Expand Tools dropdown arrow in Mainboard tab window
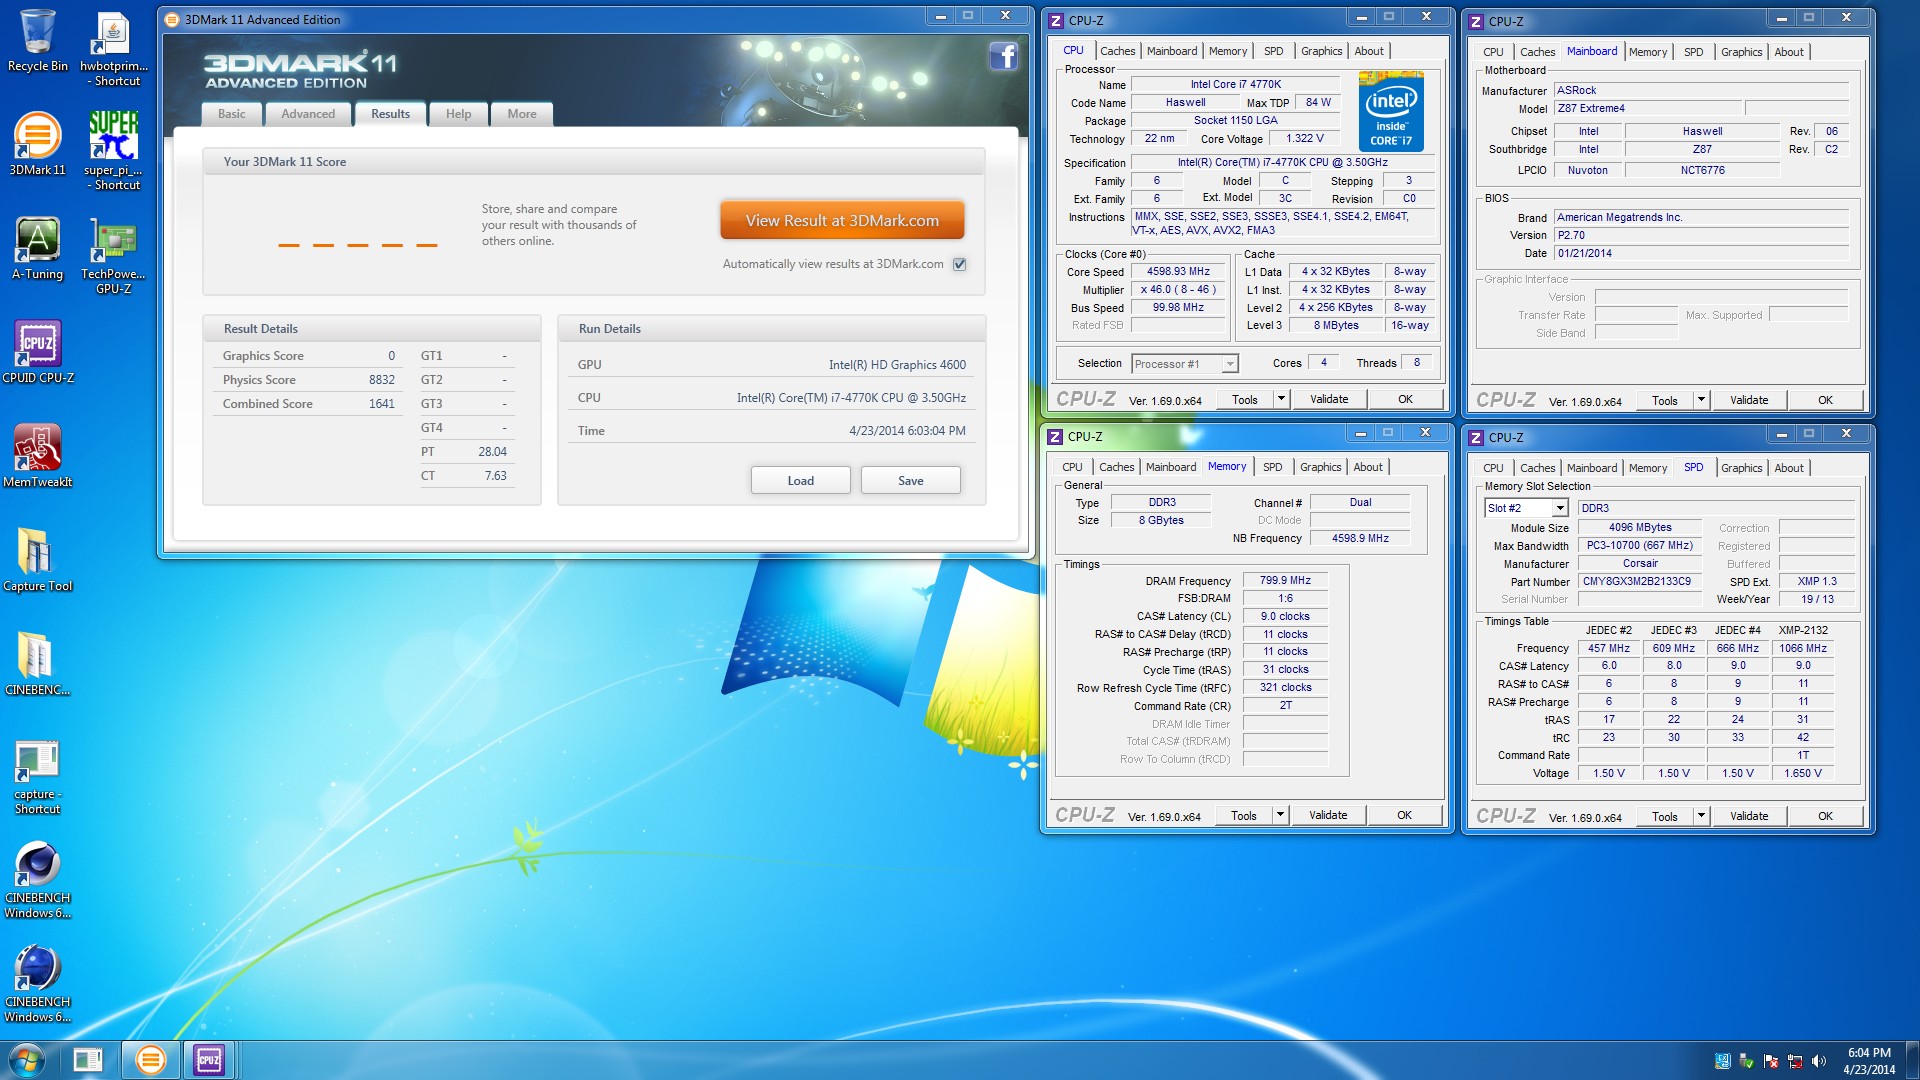1920x1080 pixels. (x=1701, y=400)
